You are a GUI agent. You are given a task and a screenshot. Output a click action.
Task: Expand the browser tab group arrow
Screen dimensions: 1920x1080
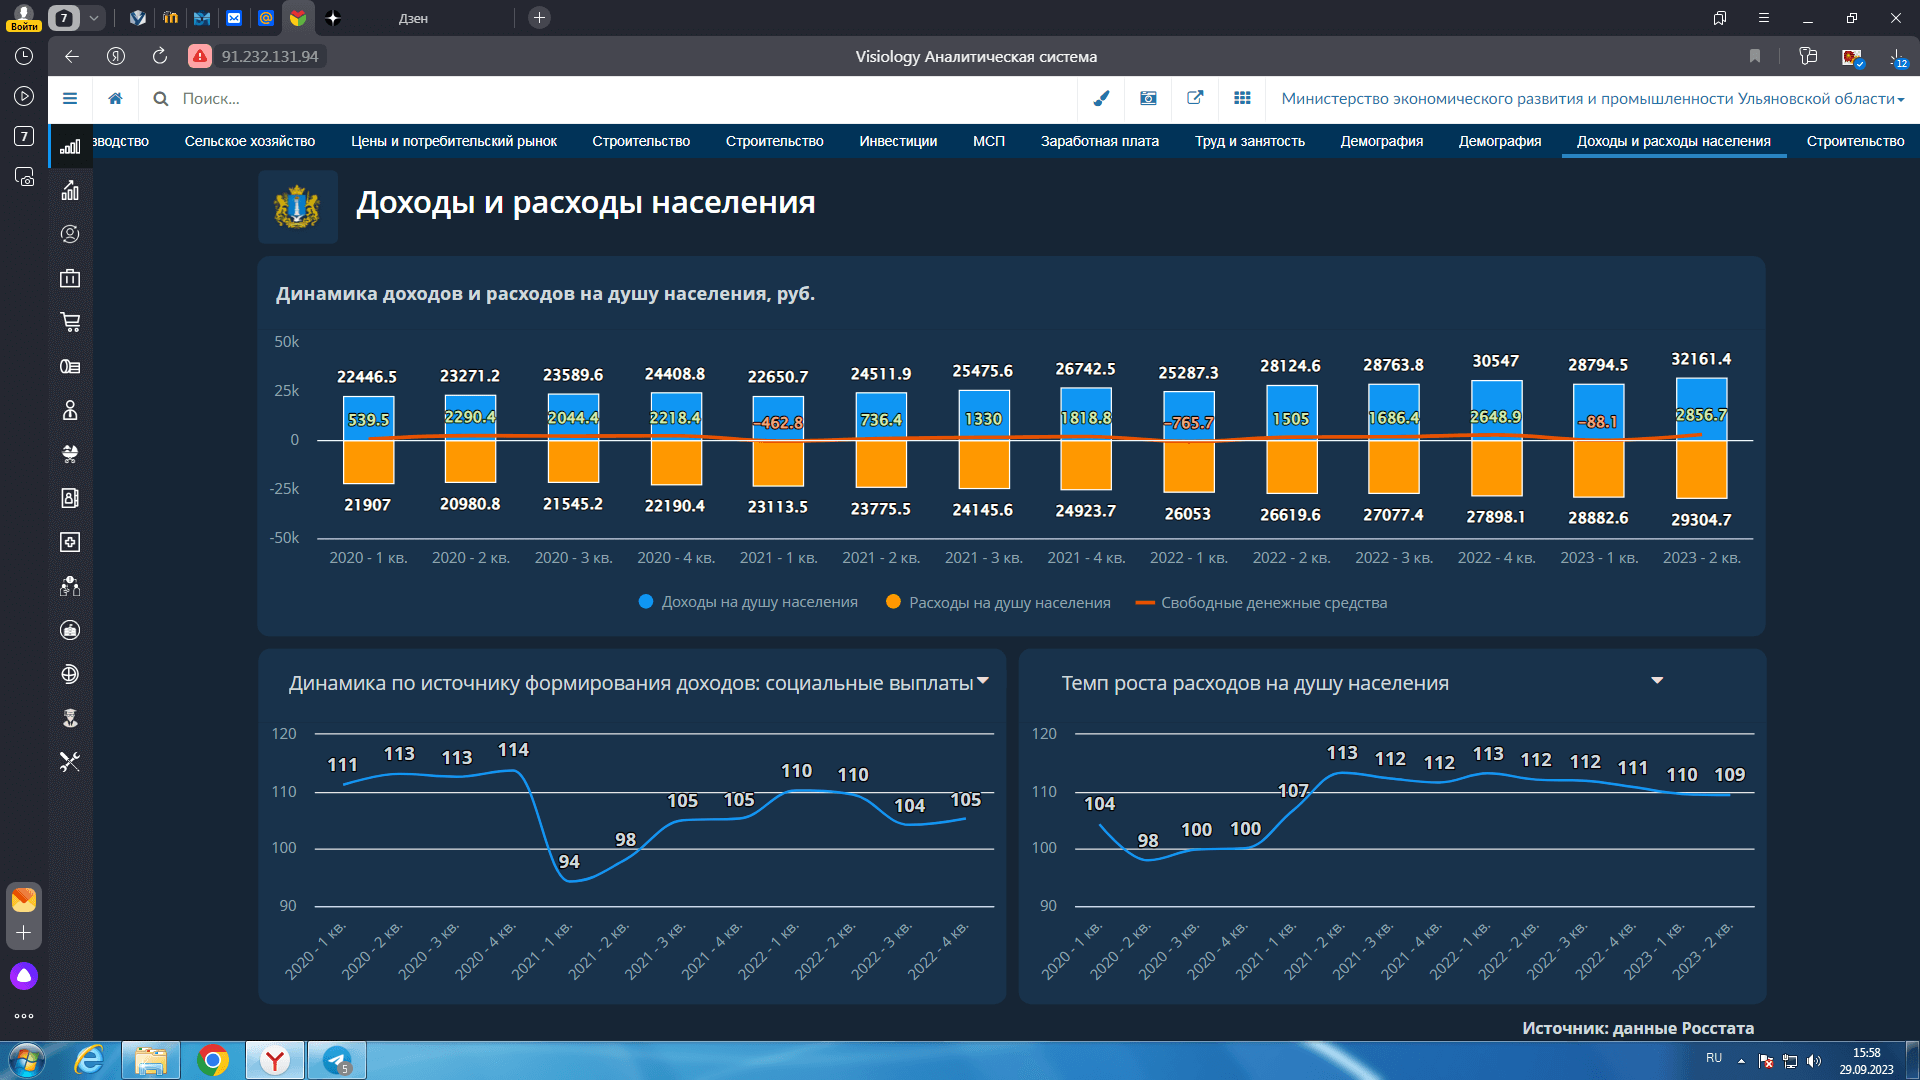[93, 18]
